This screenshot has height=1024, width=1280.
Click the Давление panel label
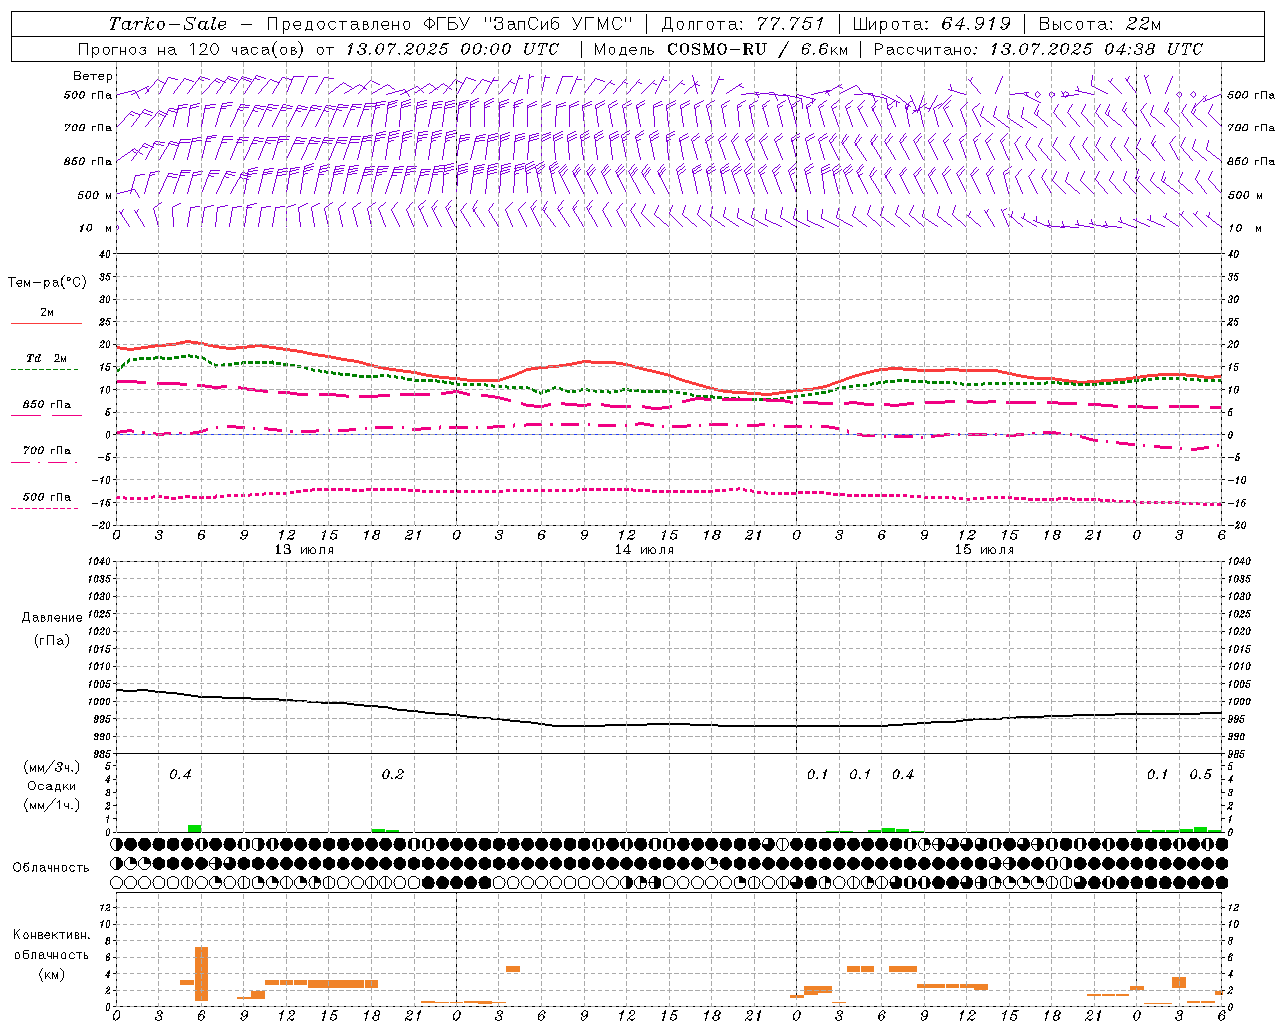click(x=52, y=618)
